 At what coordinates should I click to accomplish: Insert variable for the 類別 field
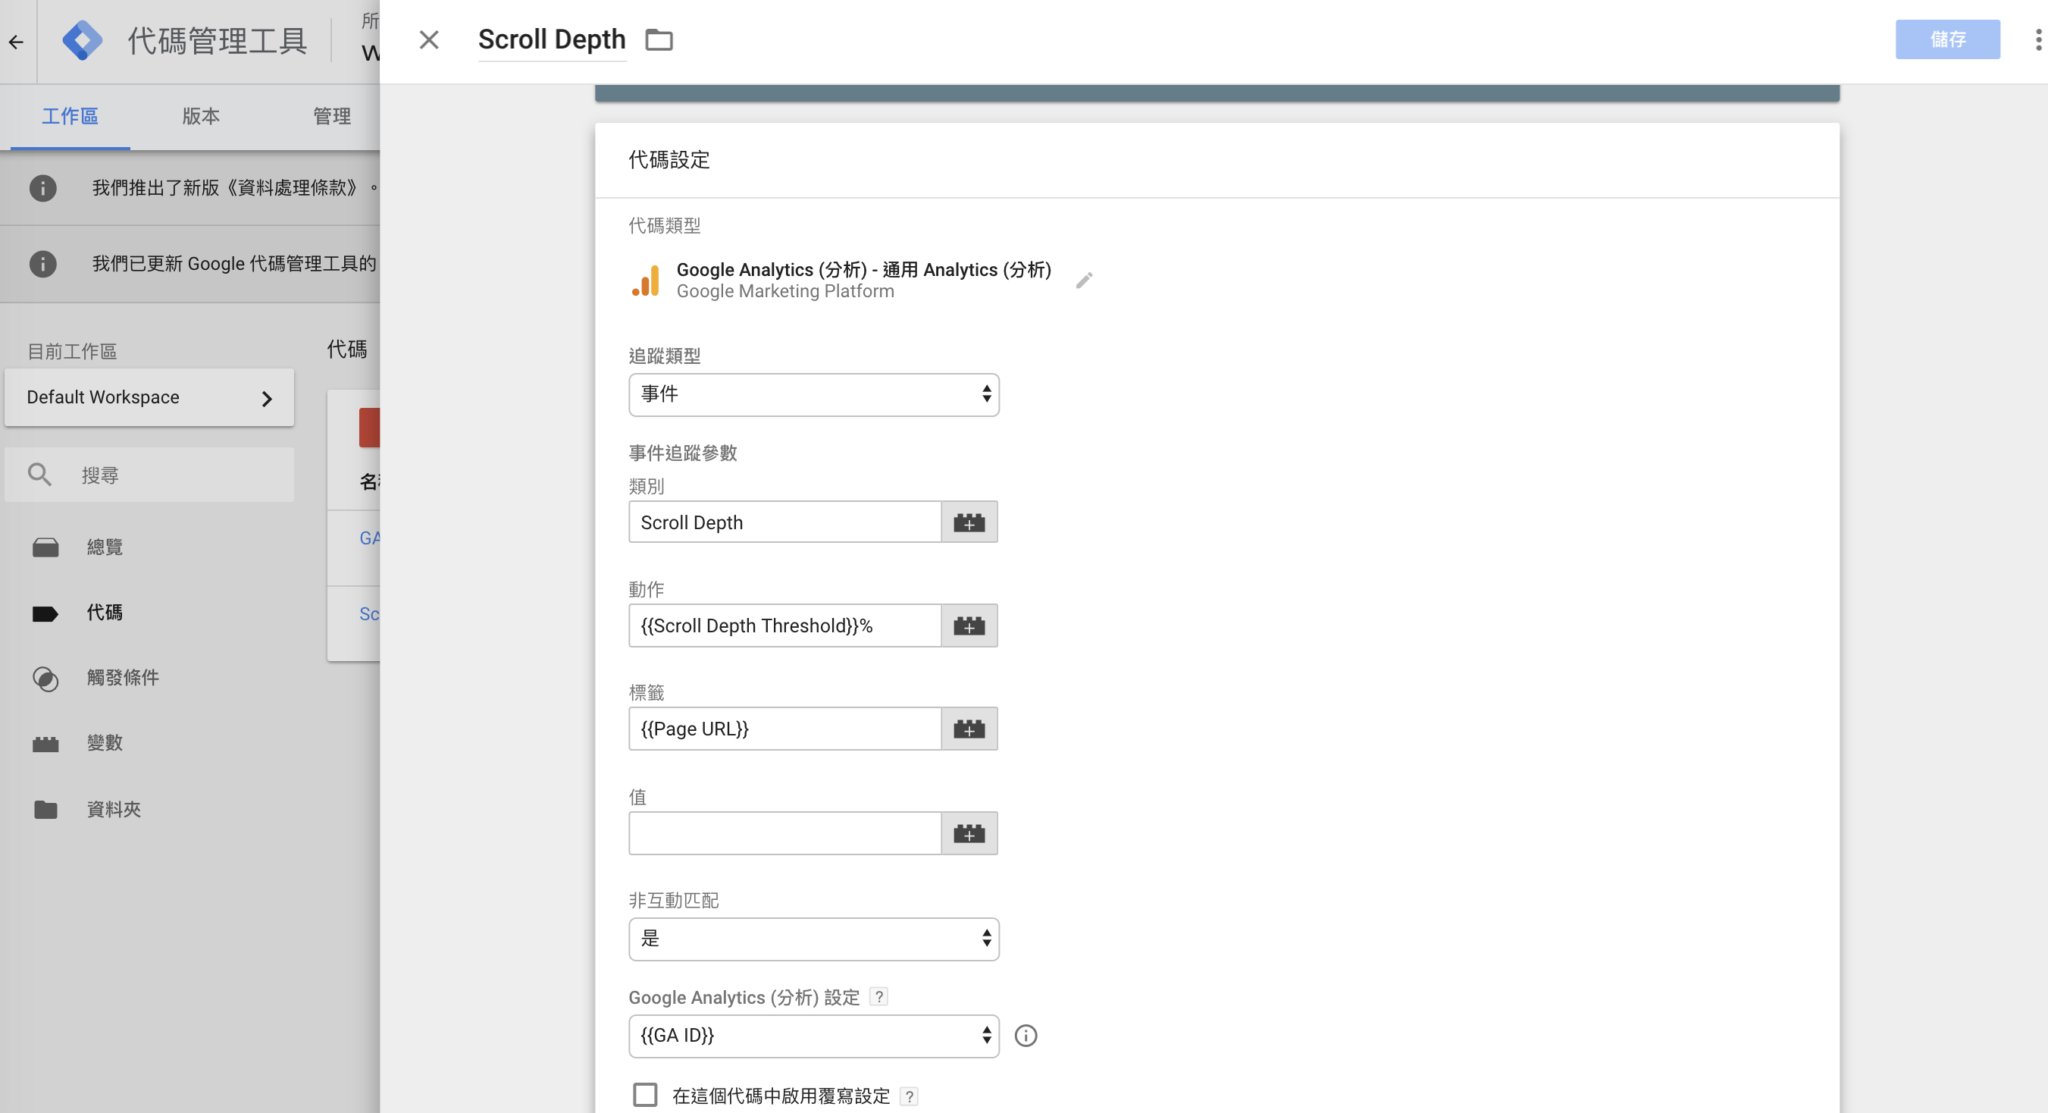[x=969, y=522]
